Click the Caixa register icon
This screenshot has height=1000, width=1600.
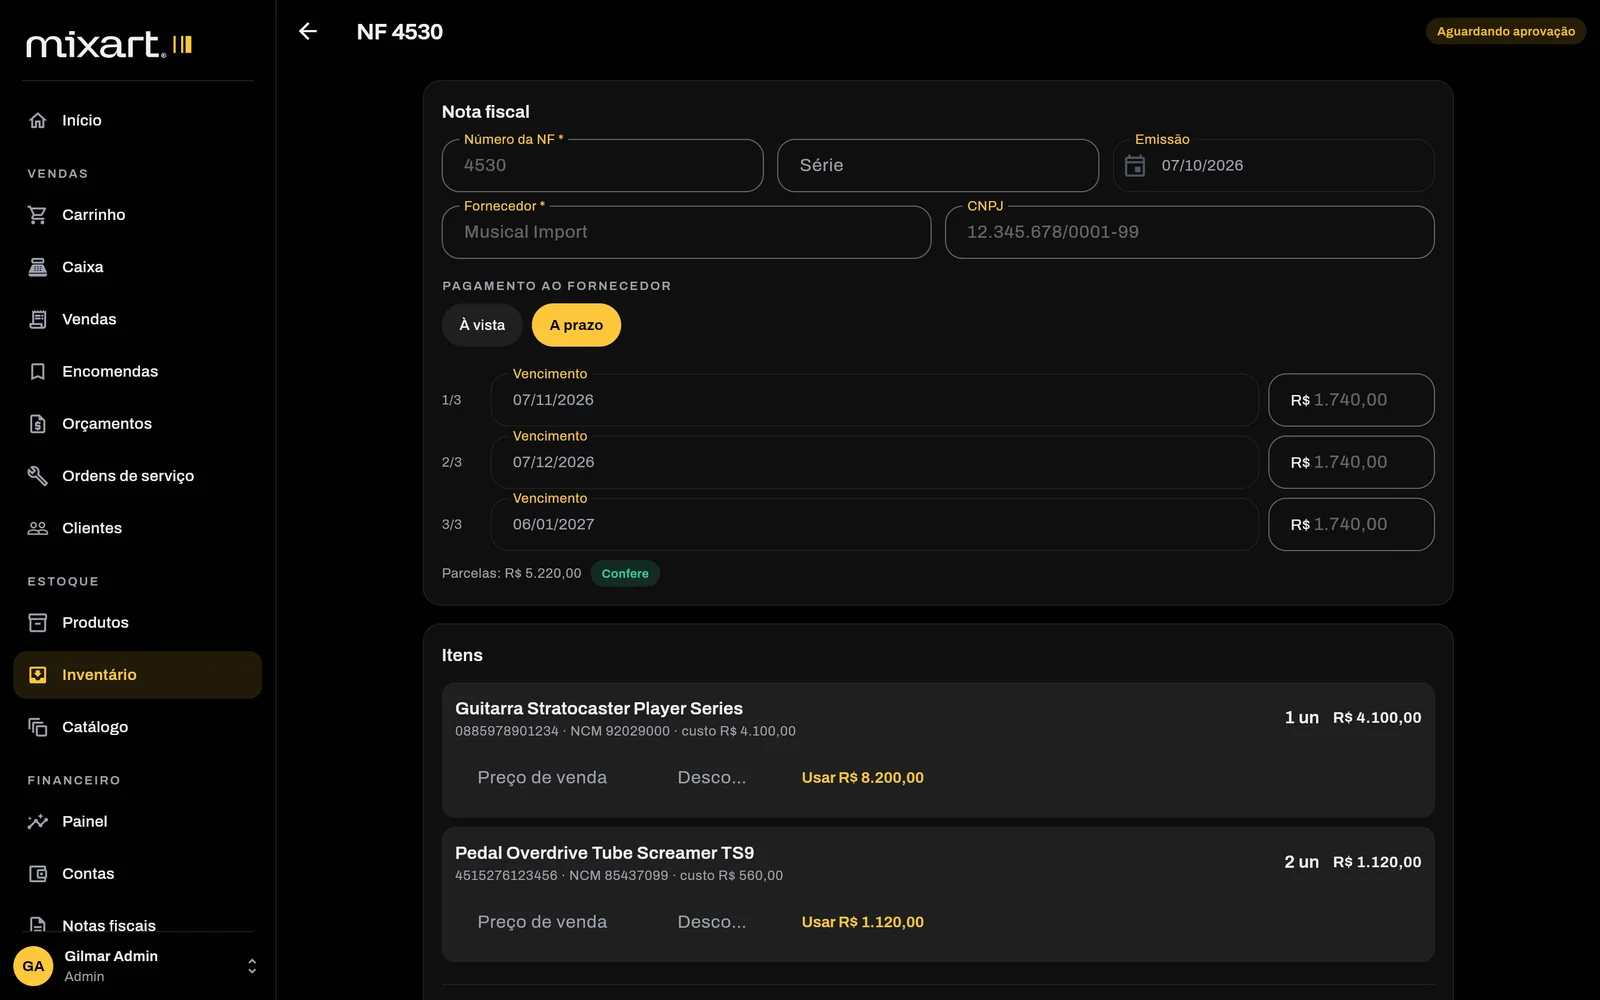(x=38, y=267)
